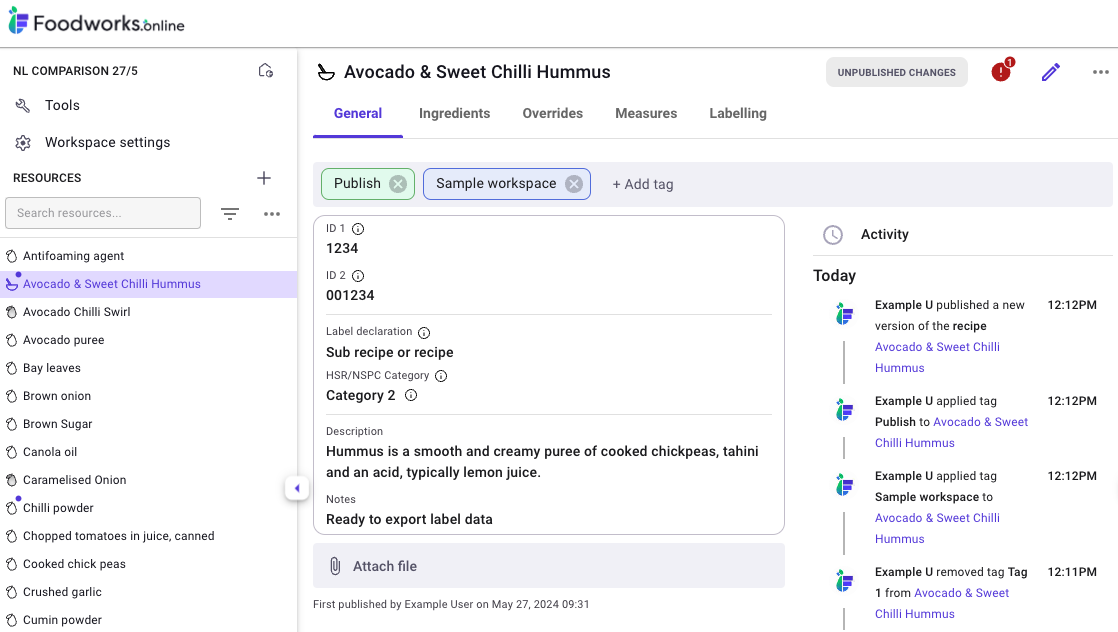Image resolution: width=1118 pixels, height=632 pixels.
Task: Click the pencil edit icon
Action: [1050, 72]
